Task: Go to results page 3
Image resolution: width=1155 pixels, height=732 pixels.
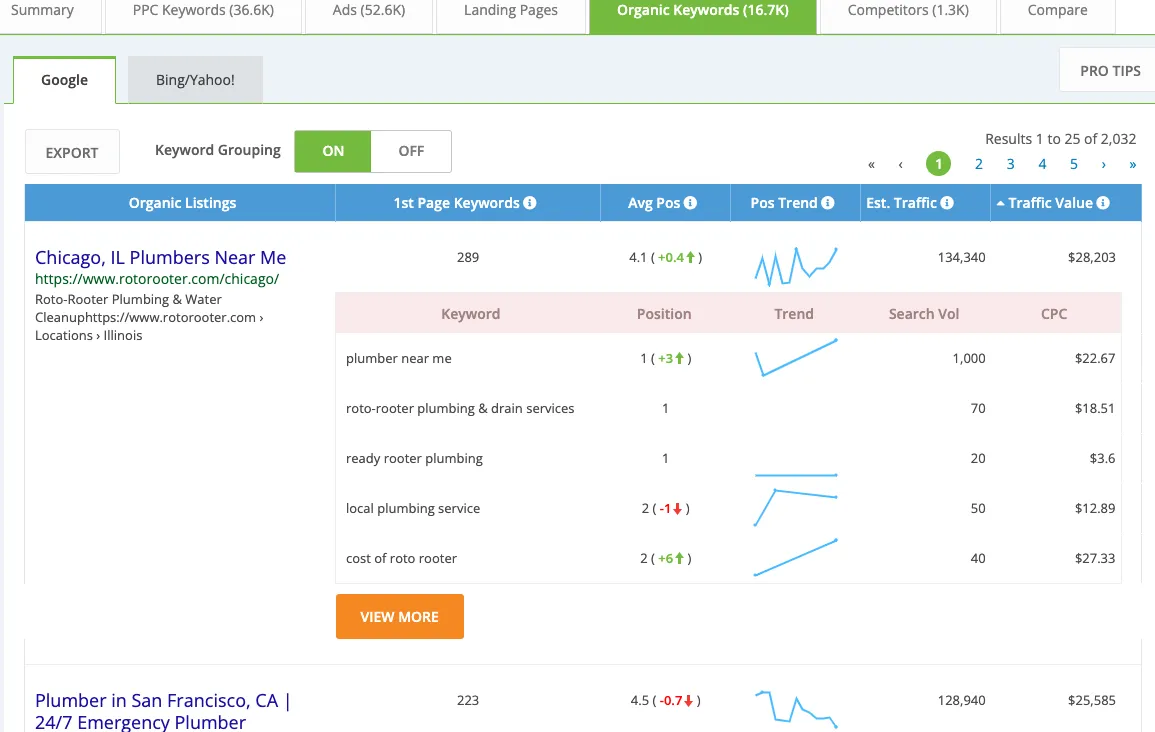Action: [x=1011, y=164]
